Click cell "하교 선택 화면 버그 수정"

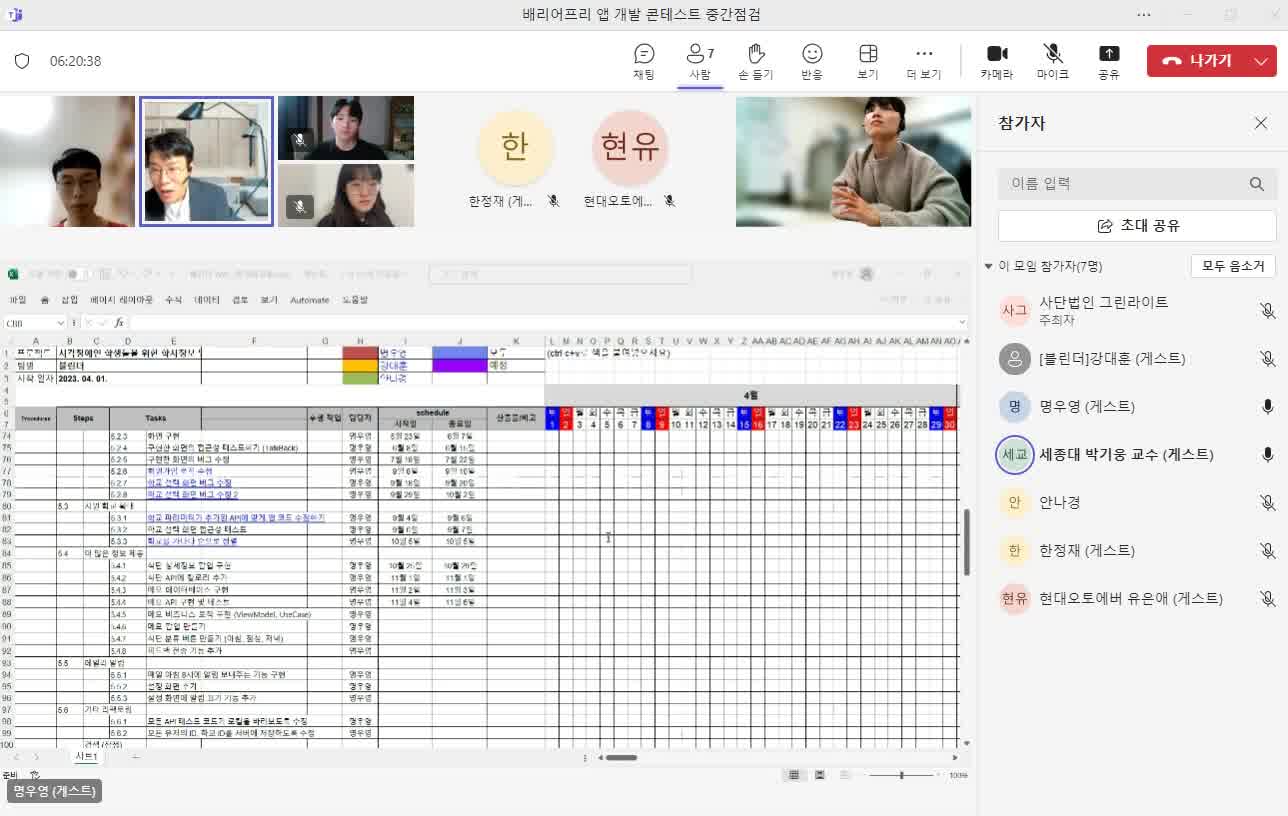tap(189, 482)
